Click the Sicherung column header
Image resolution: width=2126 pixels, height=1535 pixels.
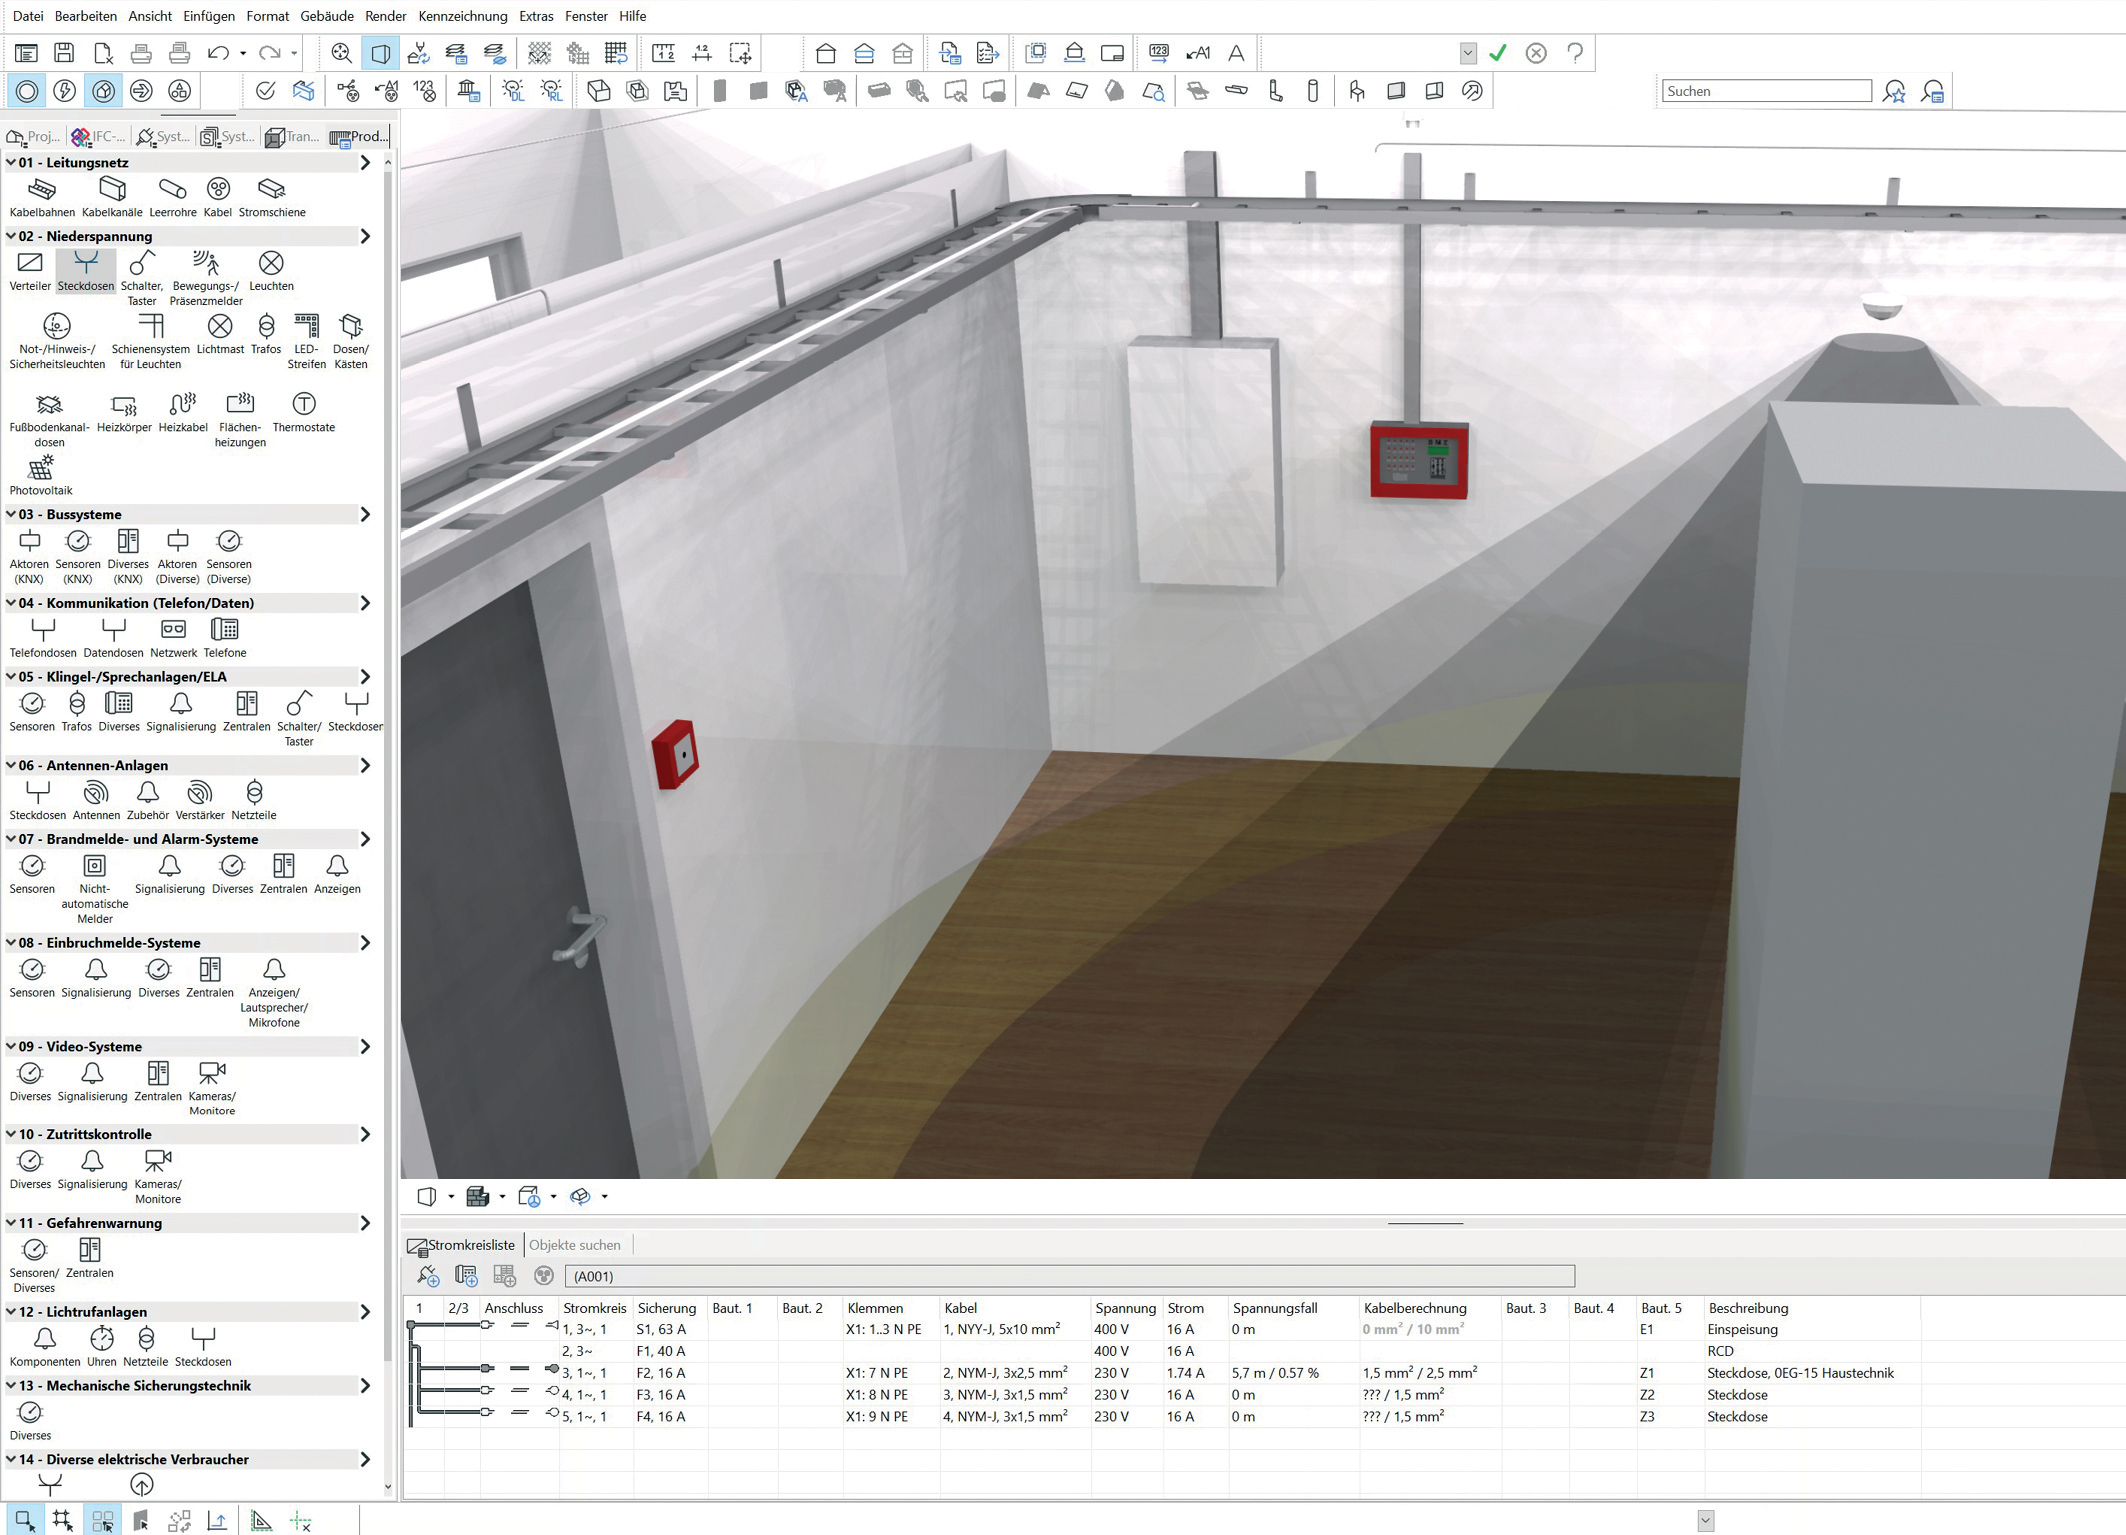(667, 1308)
